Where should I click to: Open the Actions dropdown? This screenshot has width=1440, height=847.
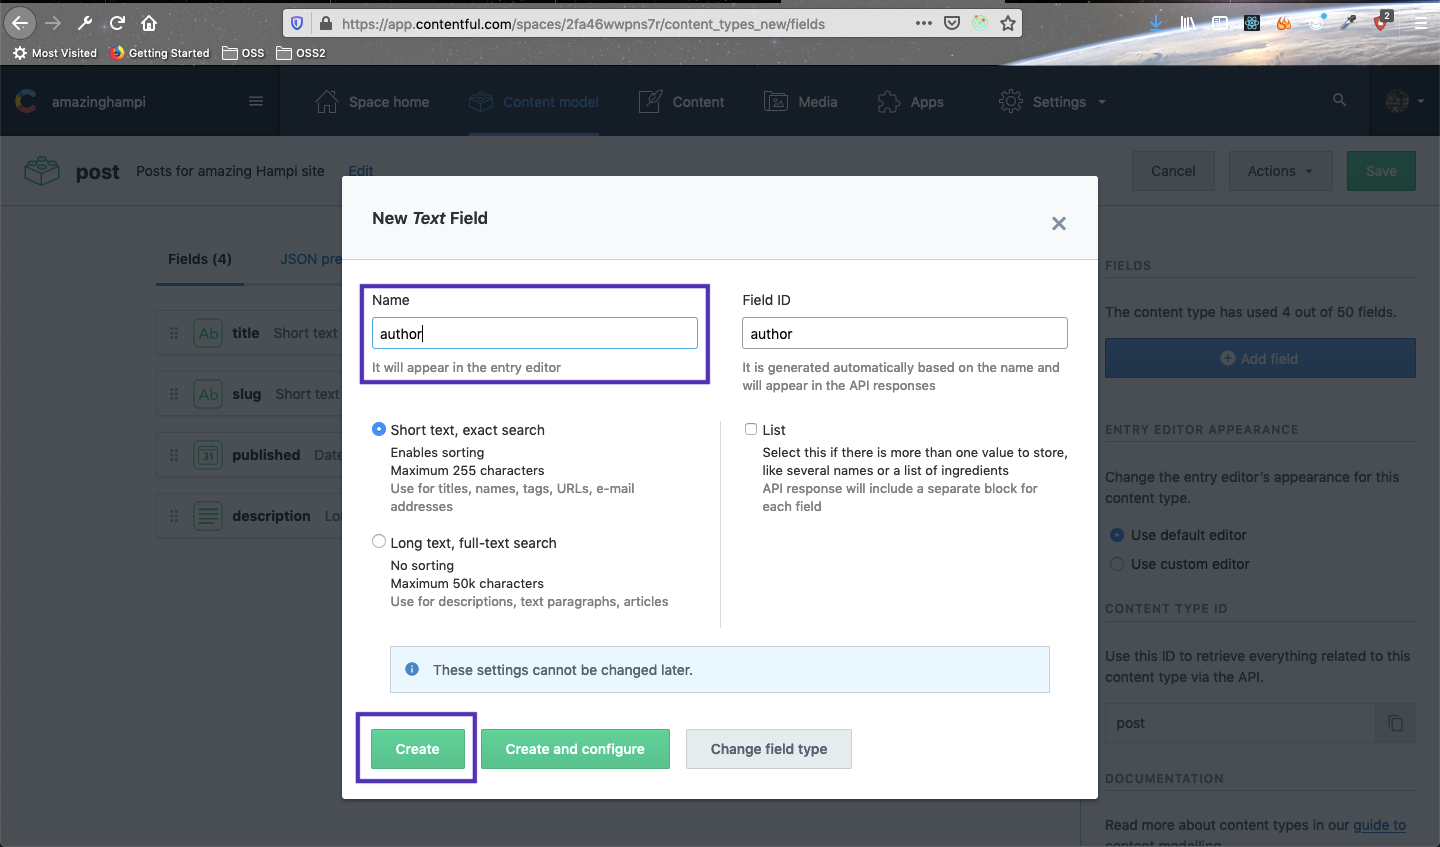coord(1280,171)
